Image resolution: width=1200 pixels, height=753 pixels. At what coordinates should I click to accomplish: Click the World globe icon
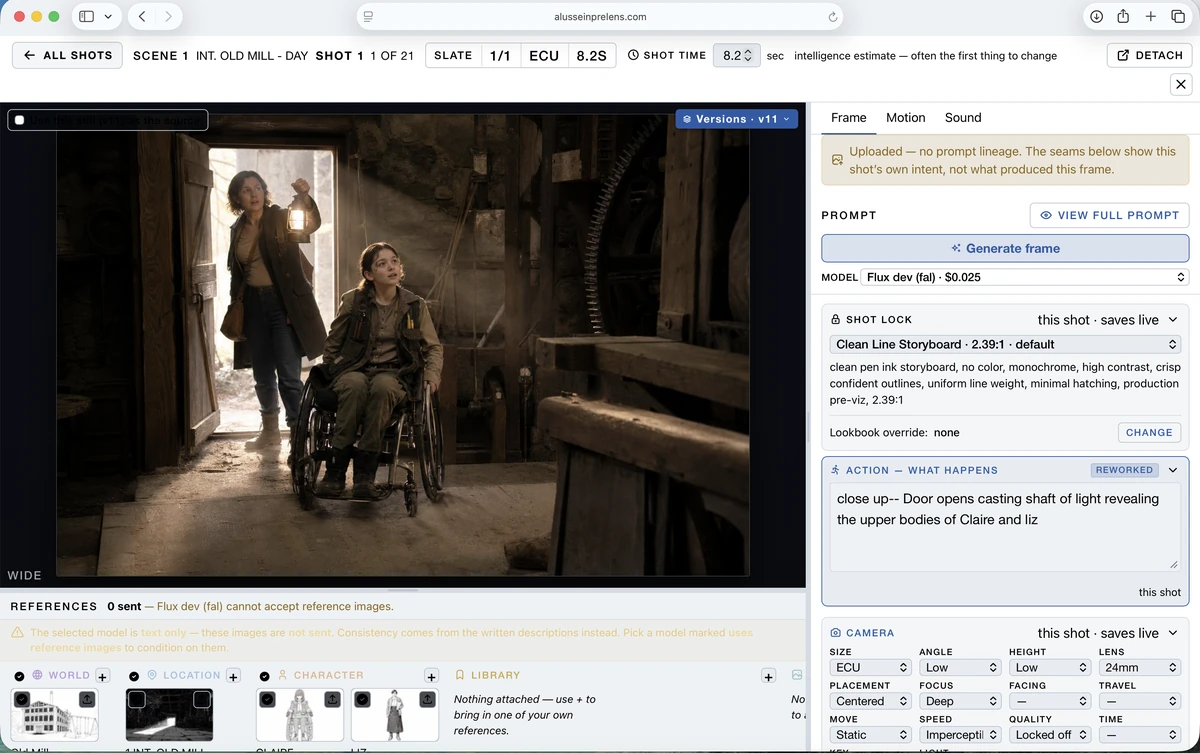click(x=38, y=675)
